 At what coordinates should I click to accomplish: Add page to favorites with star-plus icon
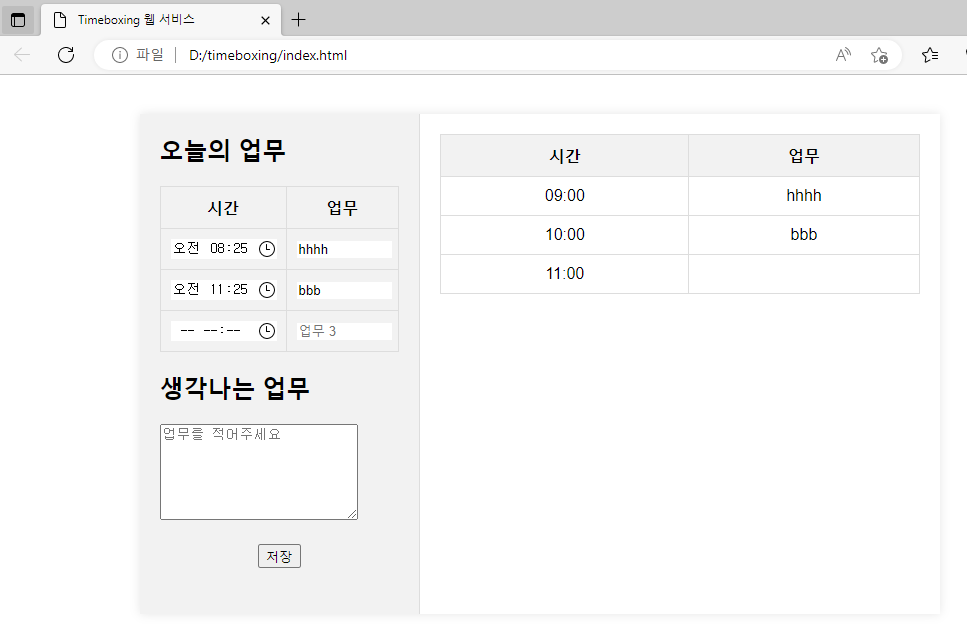tap(879, 55)
